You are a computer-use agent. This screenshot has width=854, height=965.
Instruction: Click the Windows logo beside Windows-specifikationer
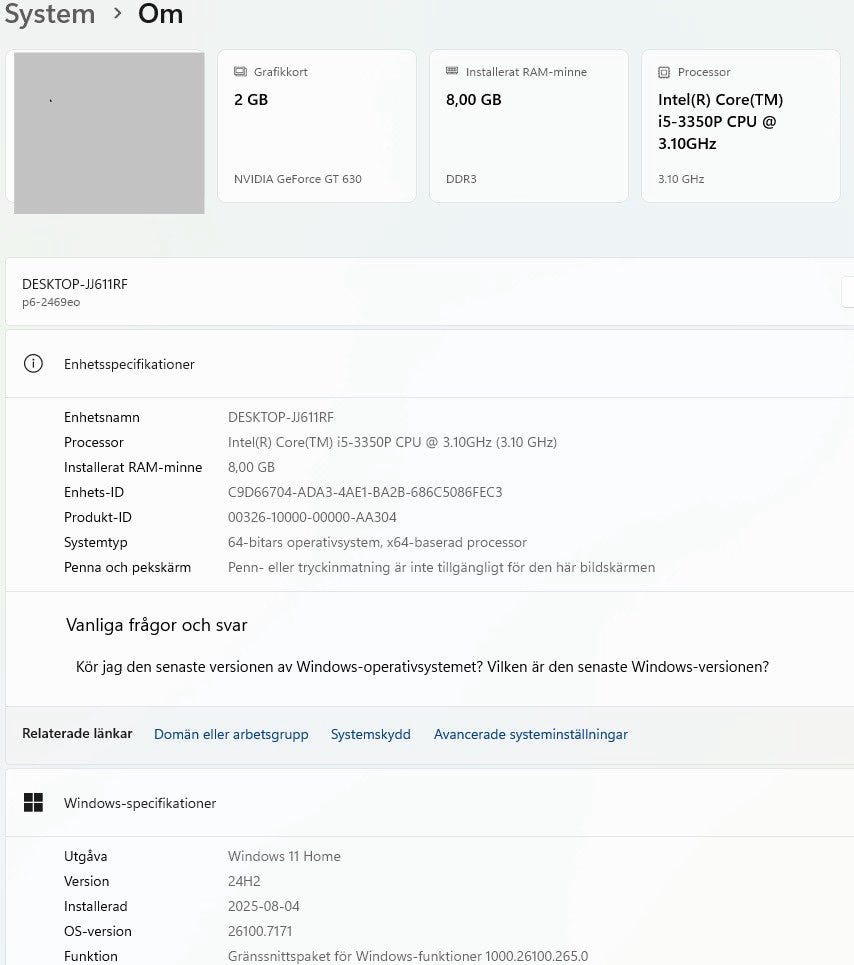pyautogui.click(x=33, y=803)
